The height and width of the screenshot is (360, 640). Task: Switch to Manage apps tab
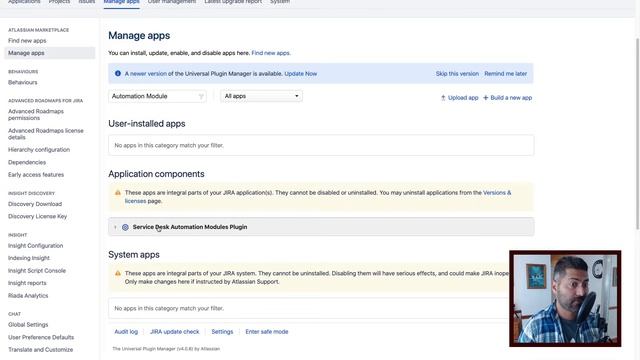121,2
